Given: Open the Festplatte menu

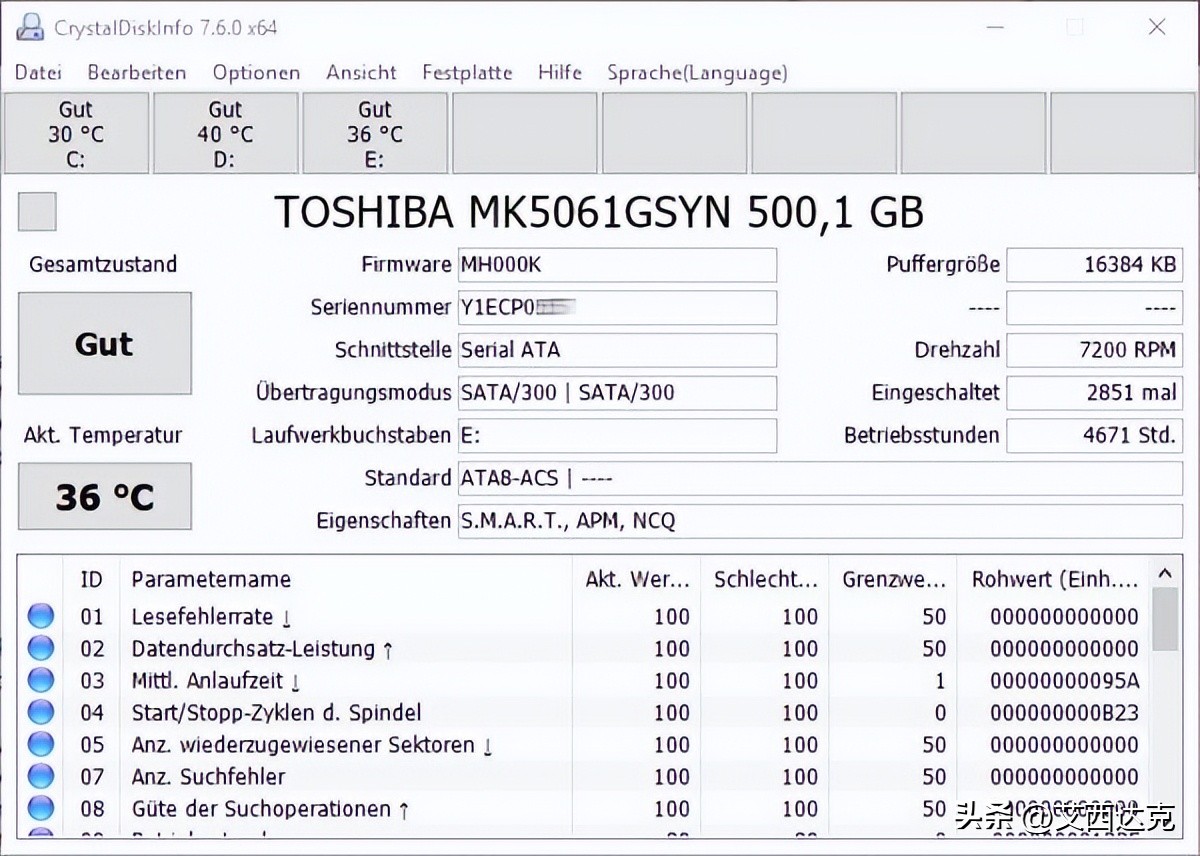Looking at the screenshot, I should [x=467, y=72].
